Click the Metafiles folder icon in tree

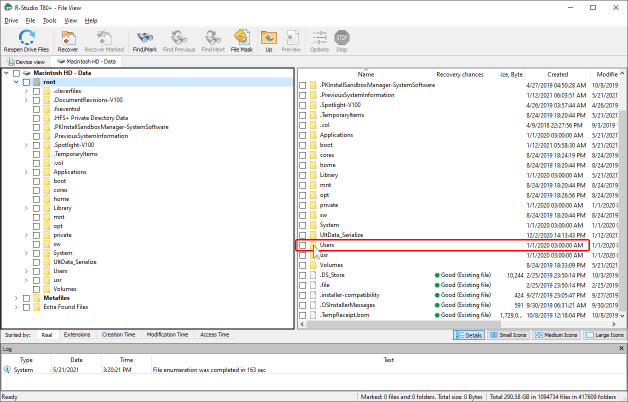click(37, 298)
